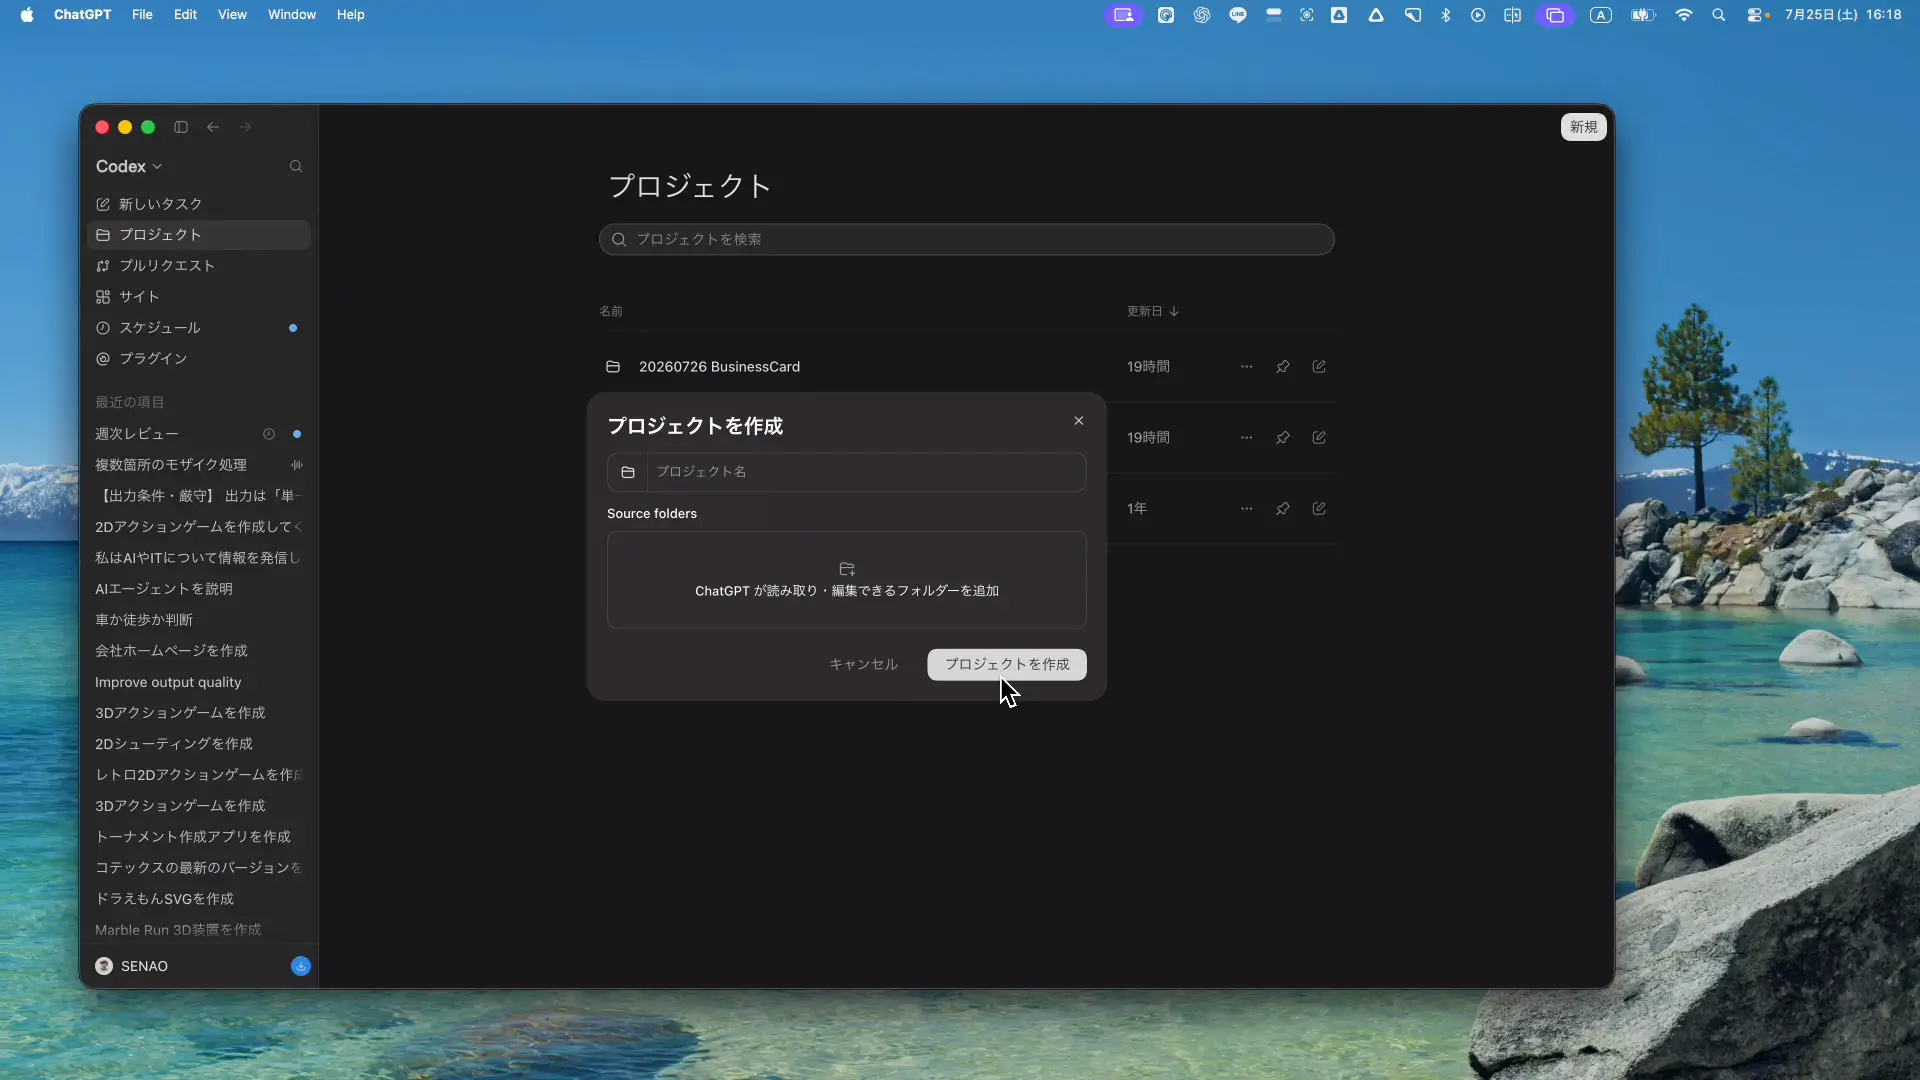The height and width of the screenshot is (1080, 1920).
Task: Click the waveform icon beside 複数箇所のモザイク処理
Action: click(297, 465)
